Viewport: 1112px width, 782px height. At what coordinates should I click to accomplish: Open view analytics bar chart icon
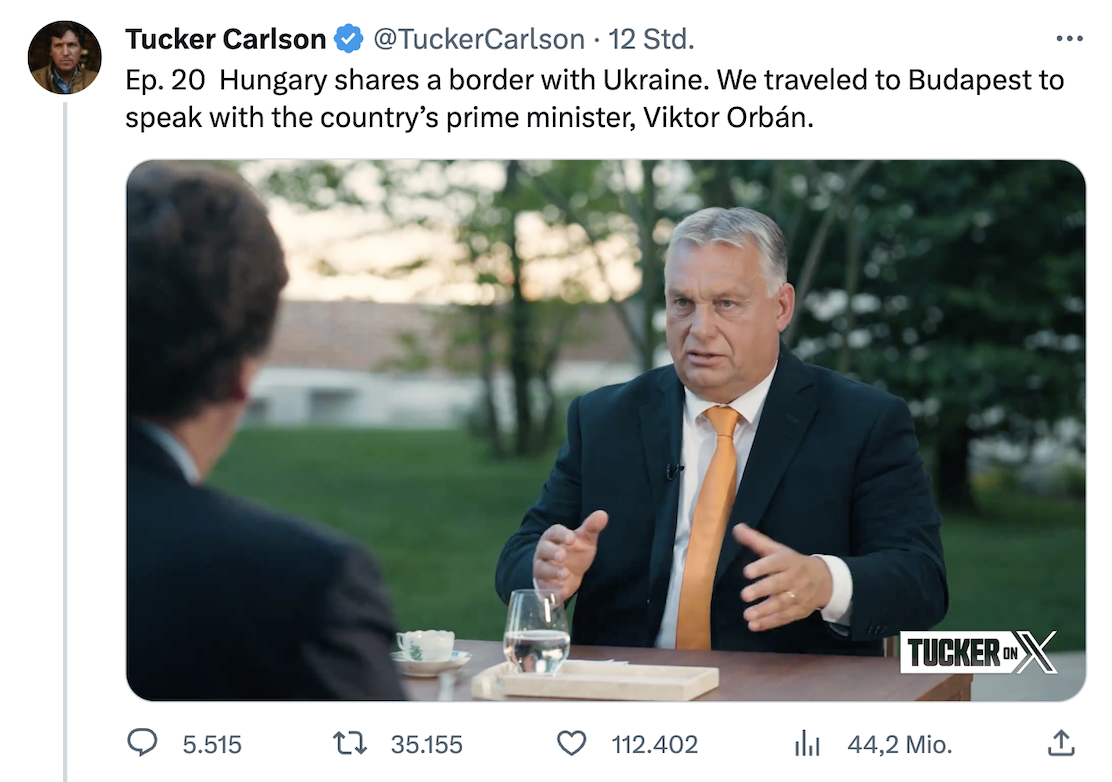tap(806, 743)
